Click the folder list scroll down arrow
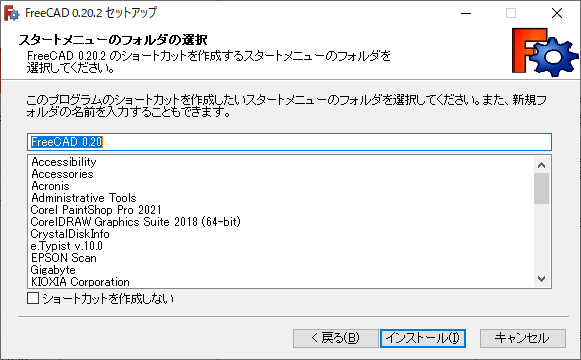This screenshot has height=360, width=581. [541, 279]
